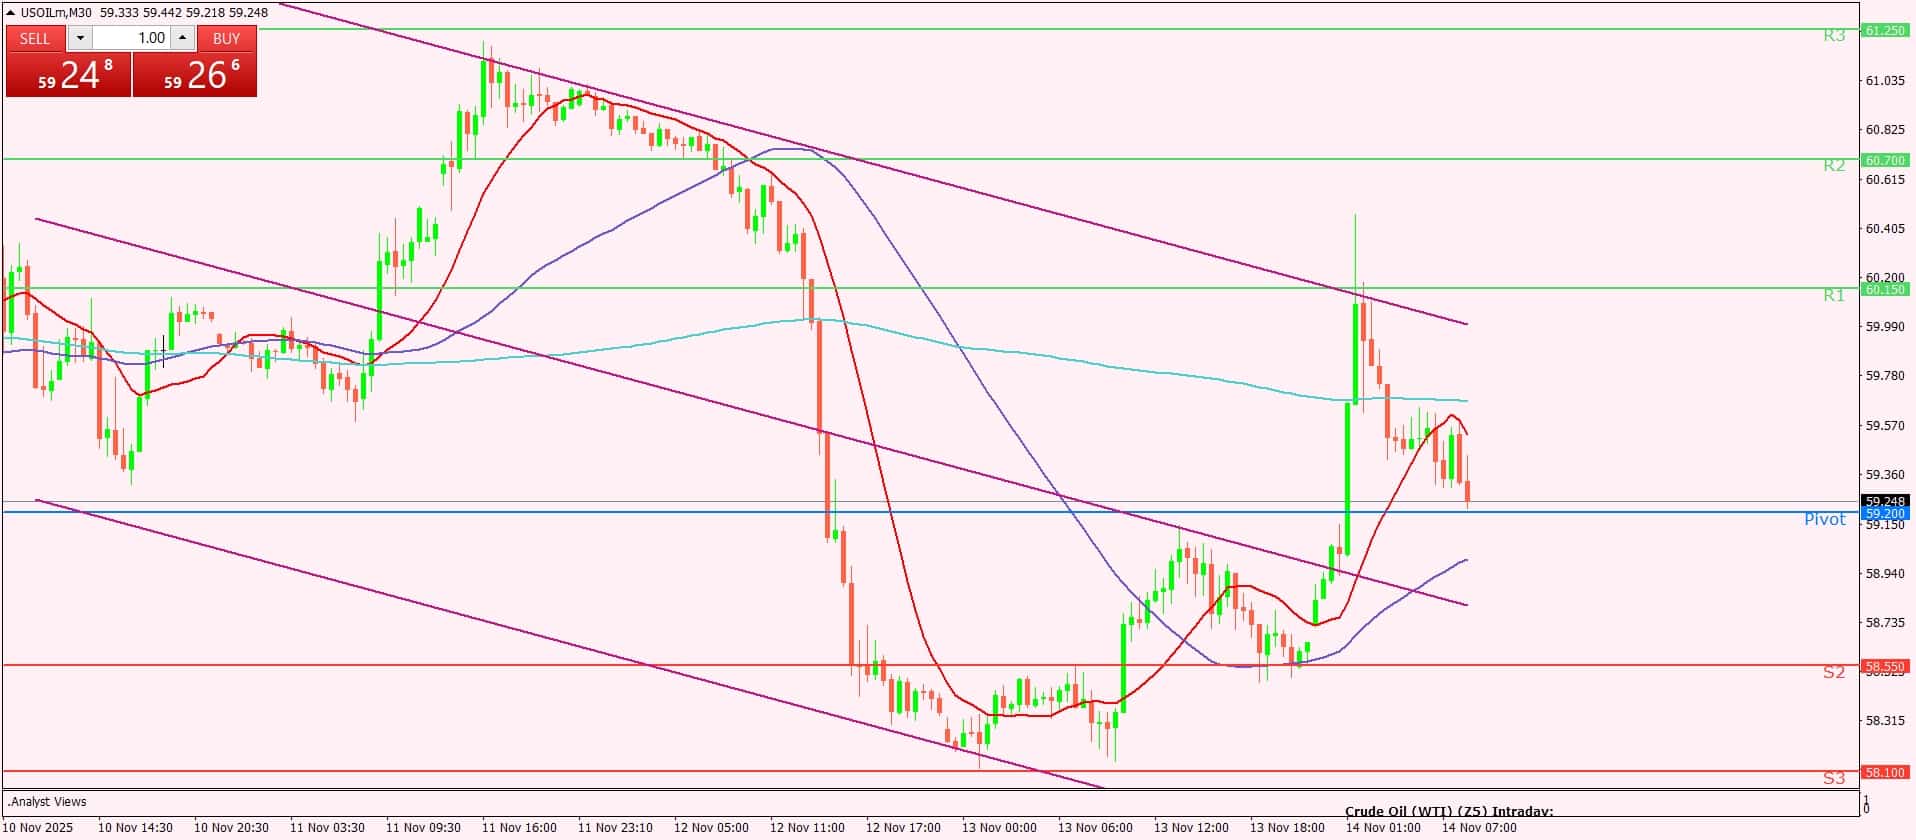The image size is (1916, 840).
Task: Select the R1 60.150 price label
Action: click(x=1885, y=289)
